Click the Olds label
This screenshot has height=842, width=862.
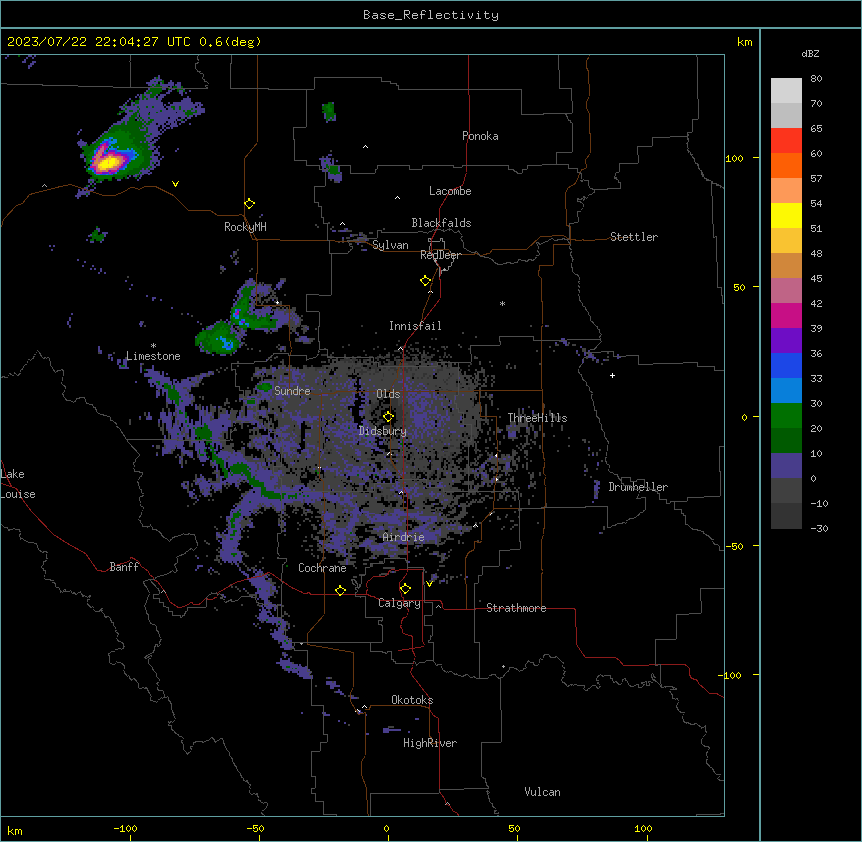(388, 394)
